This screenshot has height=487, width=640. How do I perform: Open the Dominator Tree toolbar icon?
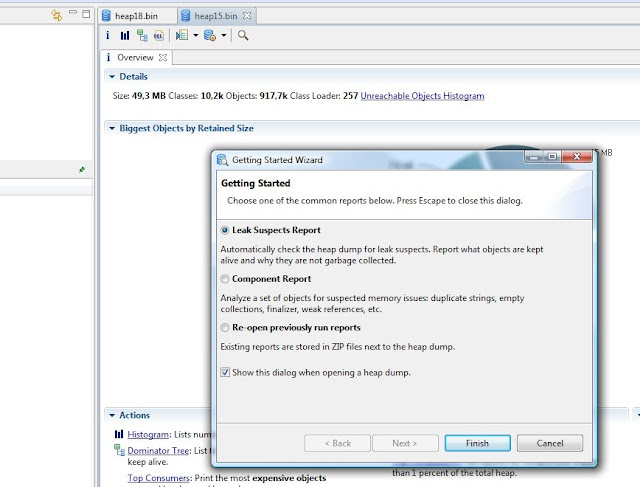coord(142,36)
